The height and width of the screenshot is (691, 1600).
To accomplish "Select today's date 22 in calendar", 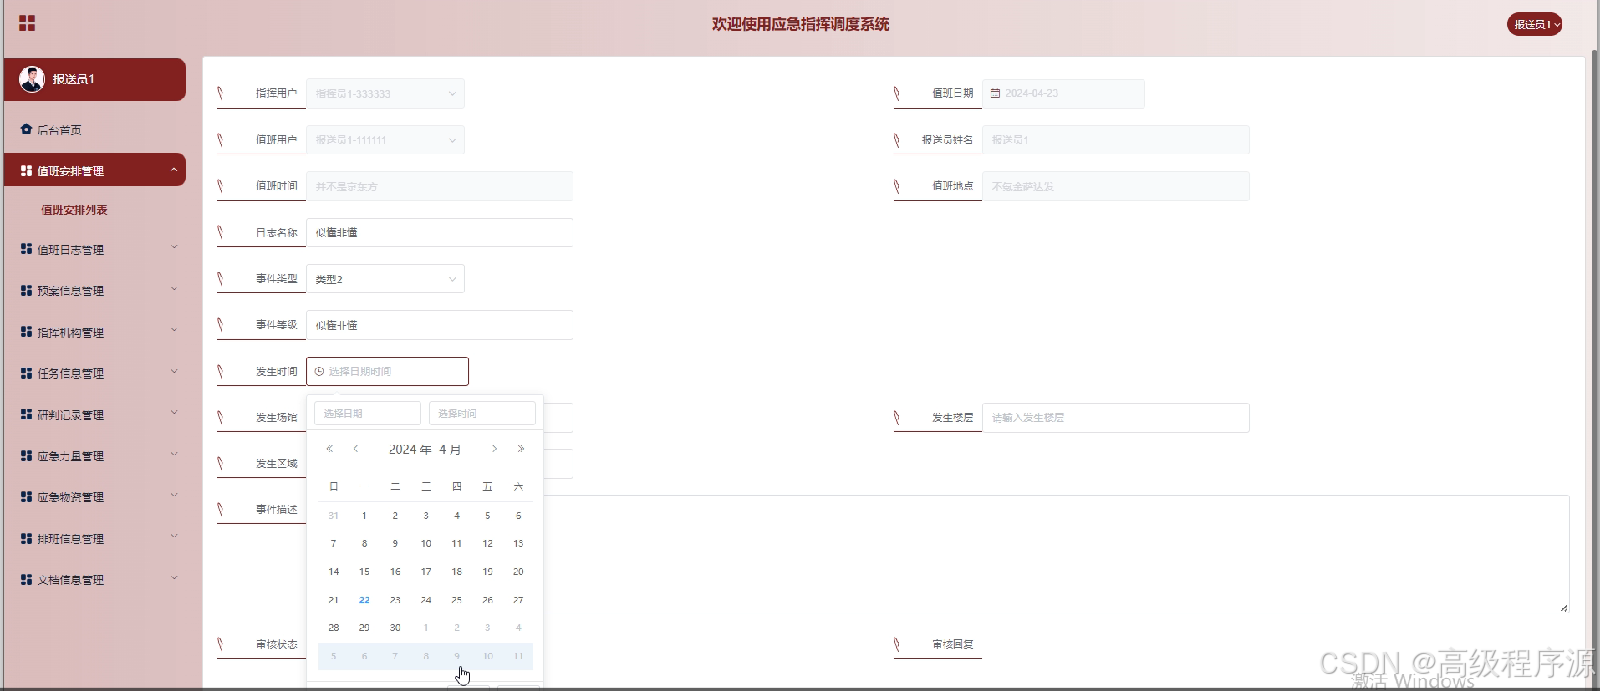I will 364,600.
